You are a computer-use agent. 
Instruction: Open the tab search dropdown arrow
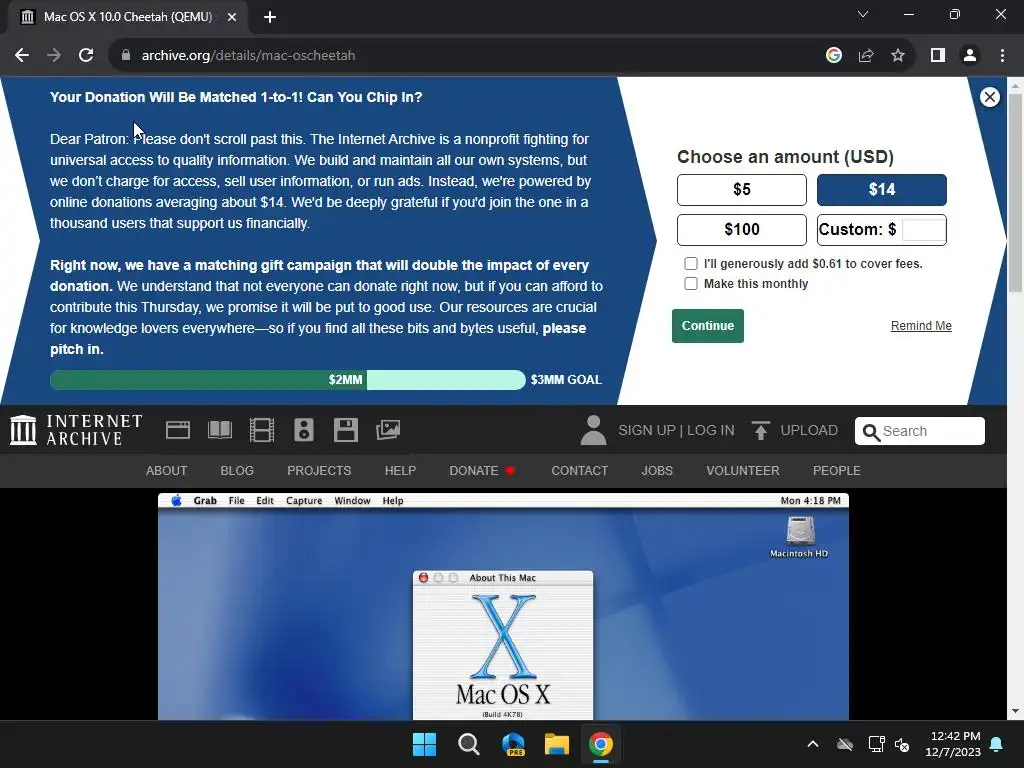pyautogui.click(x=863, y=14)
